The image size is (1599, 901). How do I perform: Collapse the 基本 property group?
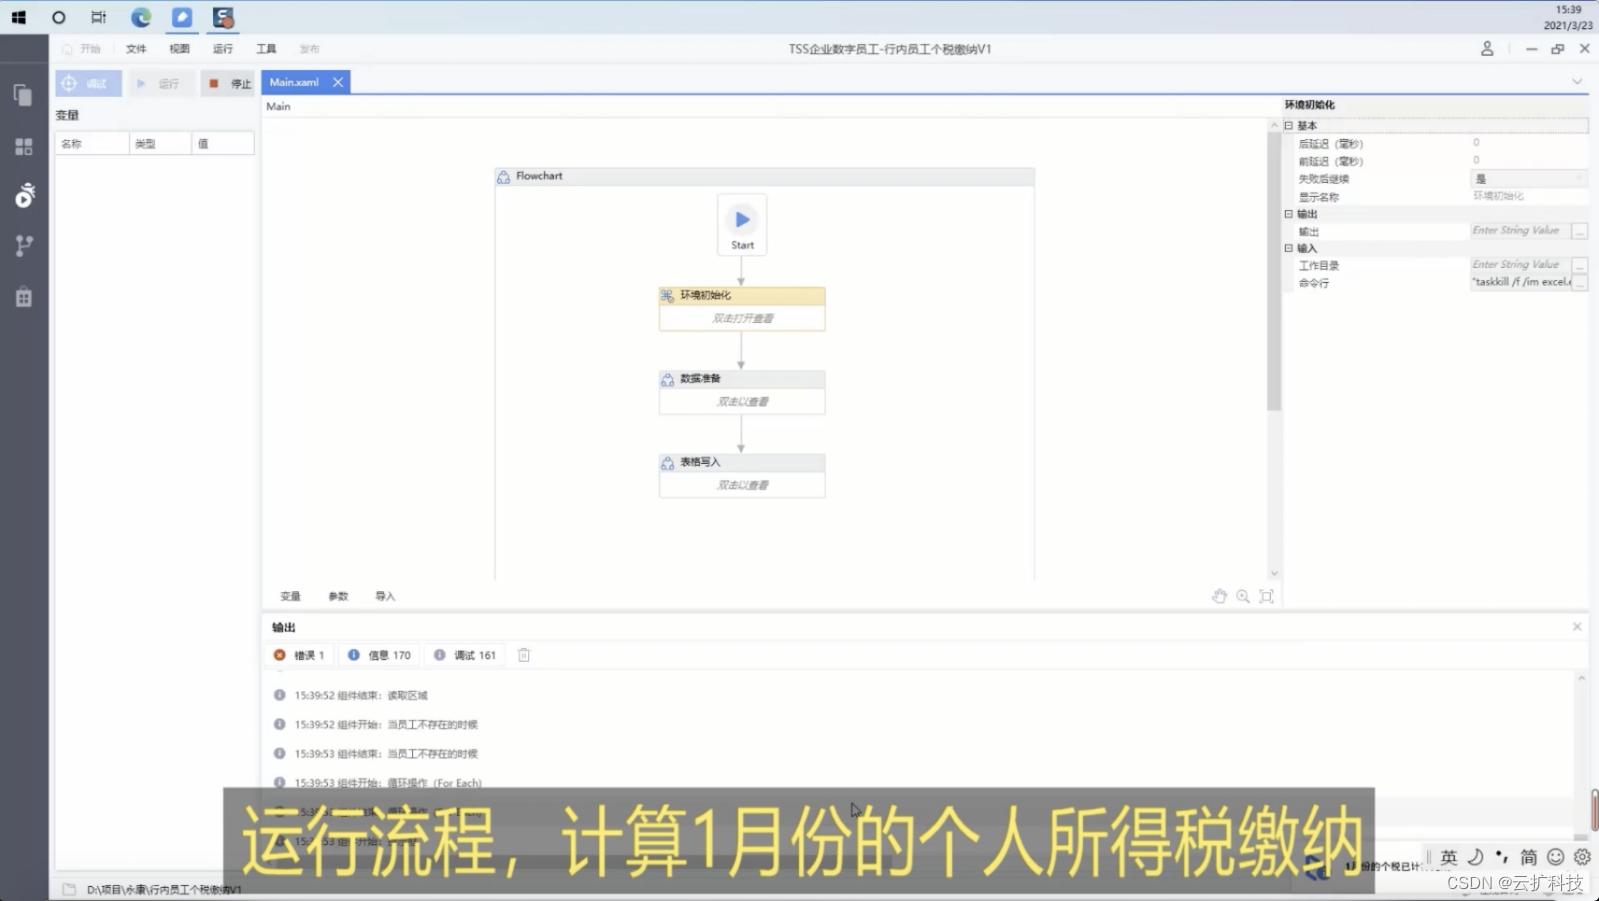point(1289,126)
